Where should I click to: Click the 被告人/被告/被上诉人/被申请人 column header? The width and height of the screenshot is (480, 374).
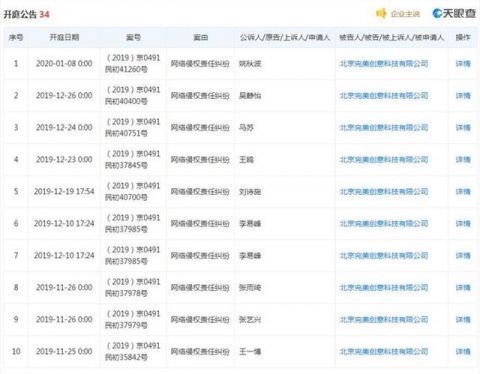click(391, 37)
